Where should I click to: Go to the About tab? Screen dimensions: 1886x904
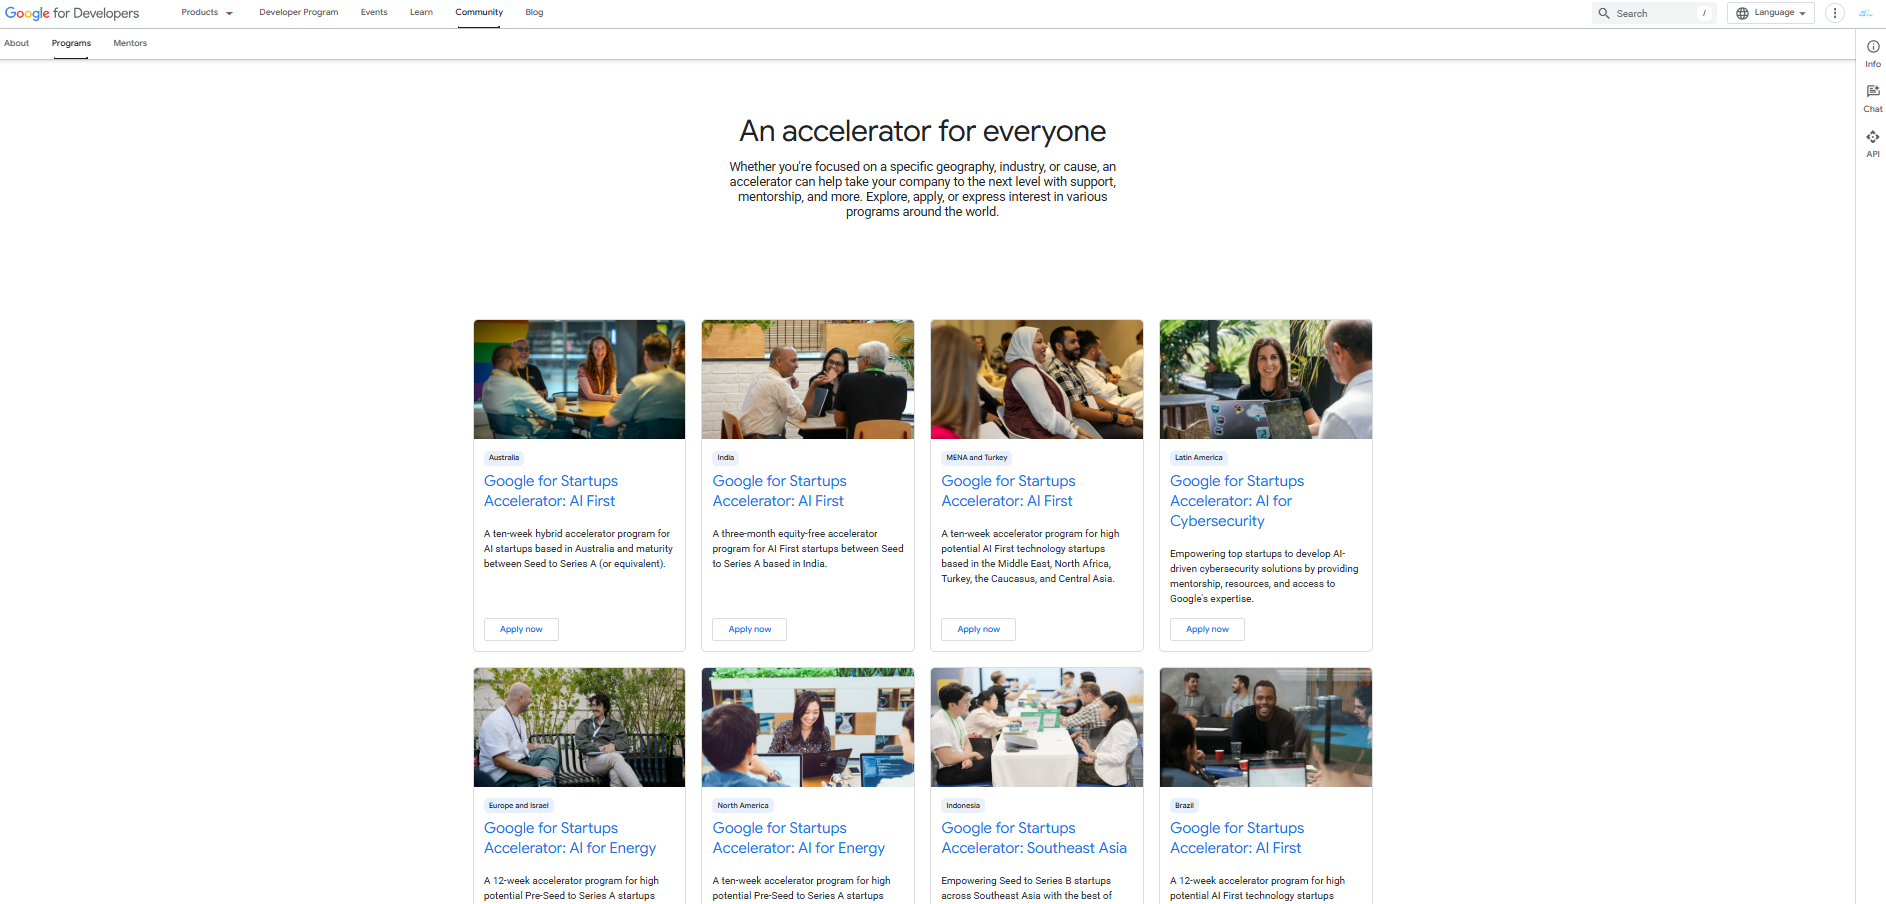pyautogui.click(x=17, y=43)
